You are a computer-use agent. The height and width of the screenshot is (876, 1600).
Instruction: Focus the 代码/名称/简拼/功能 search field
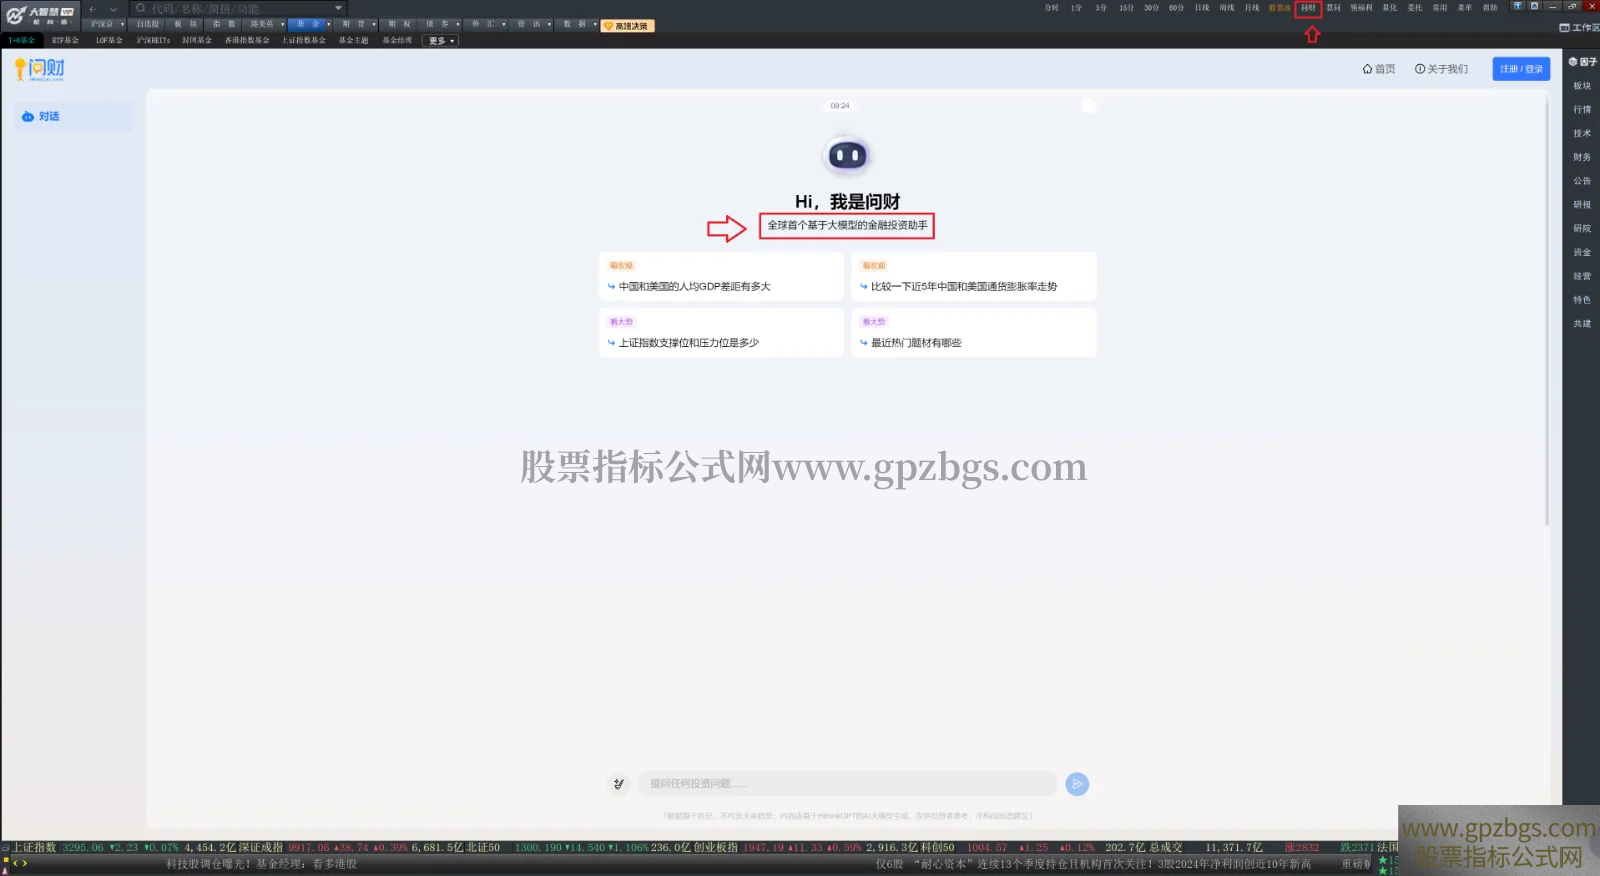click(240, 9)
